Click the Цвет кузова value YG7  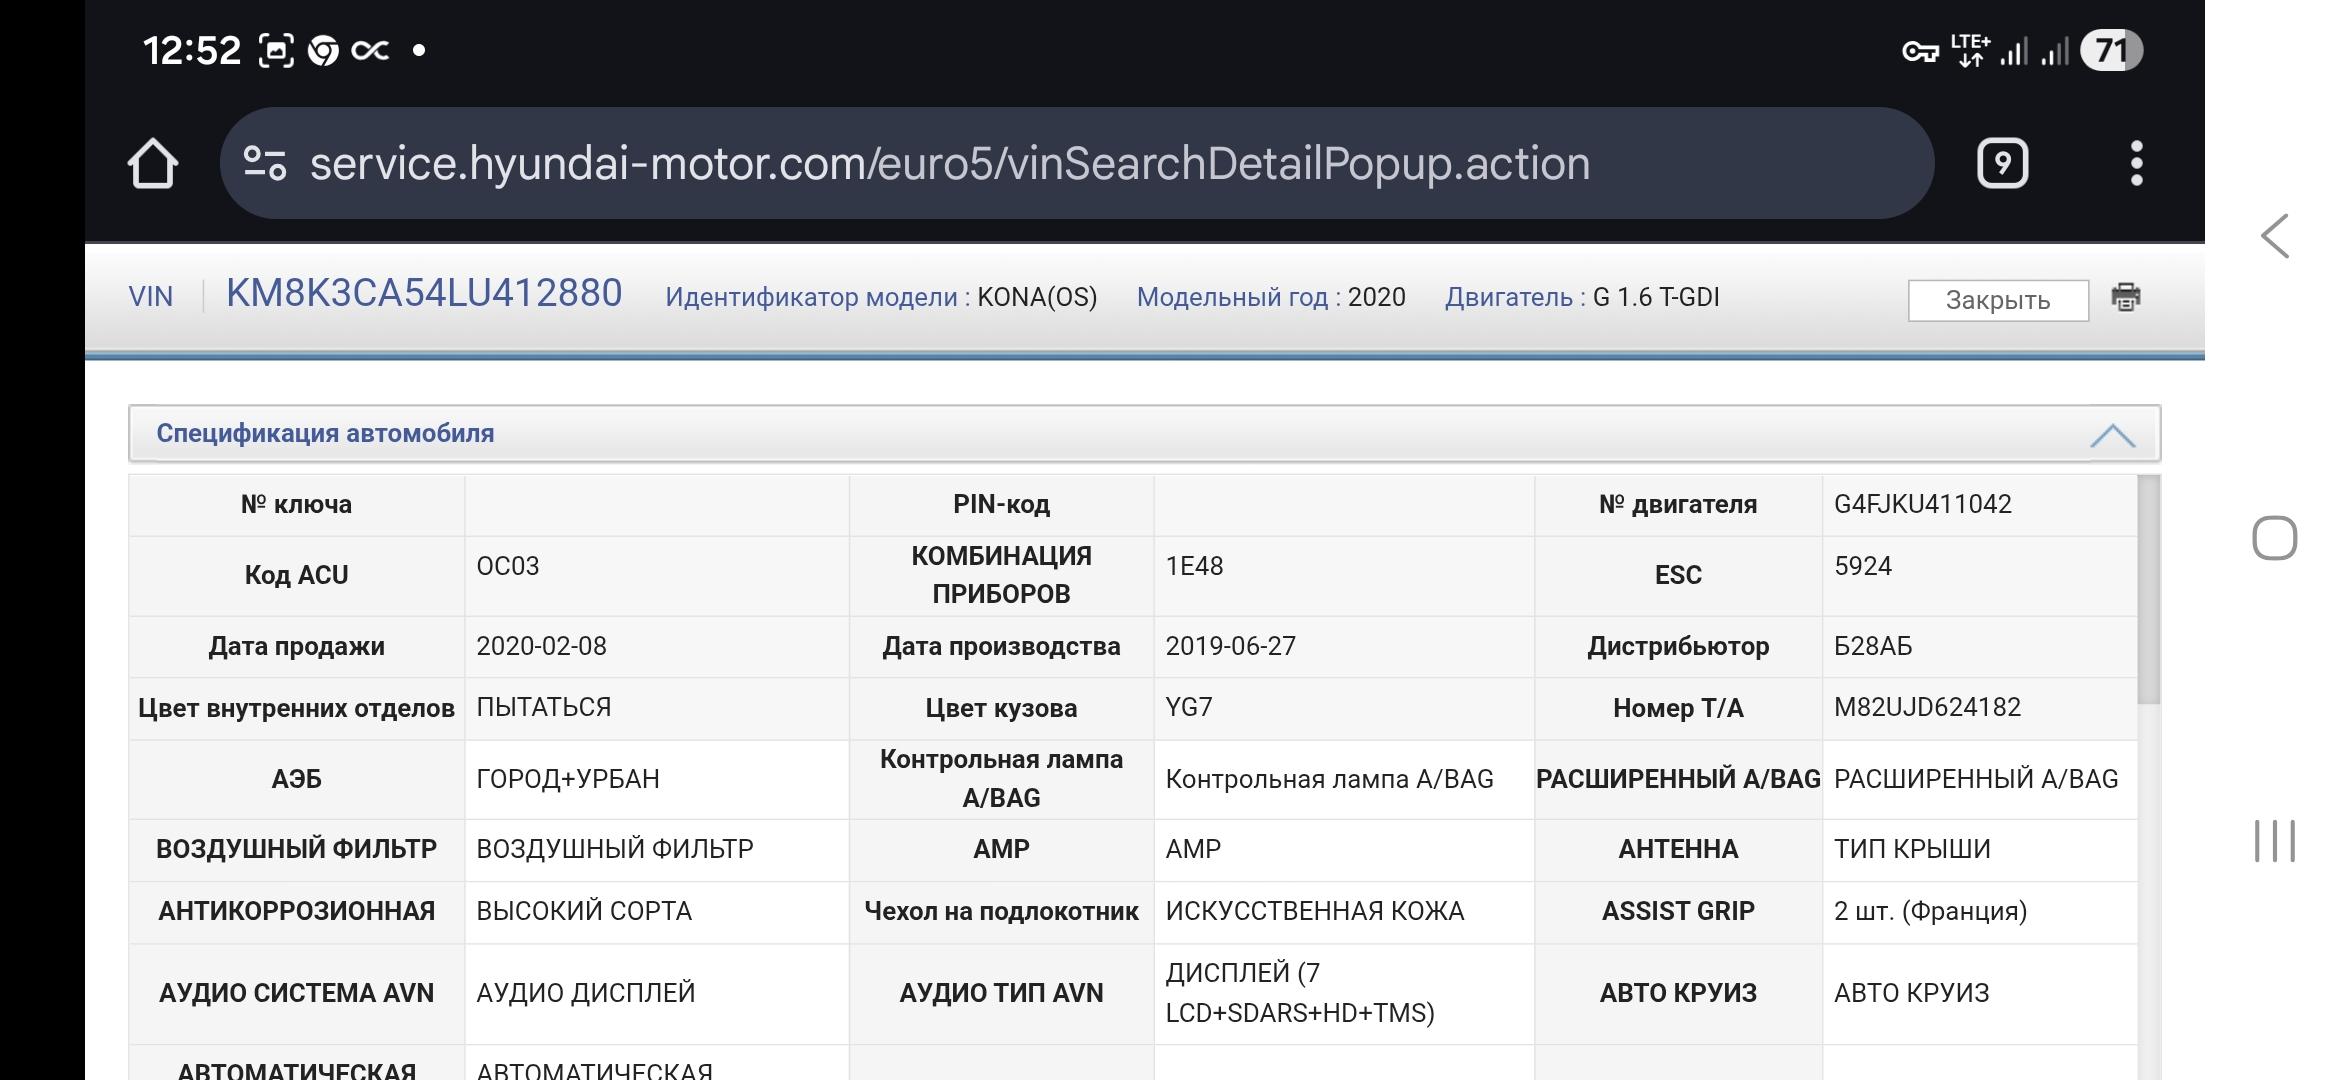coord(1189,707)
